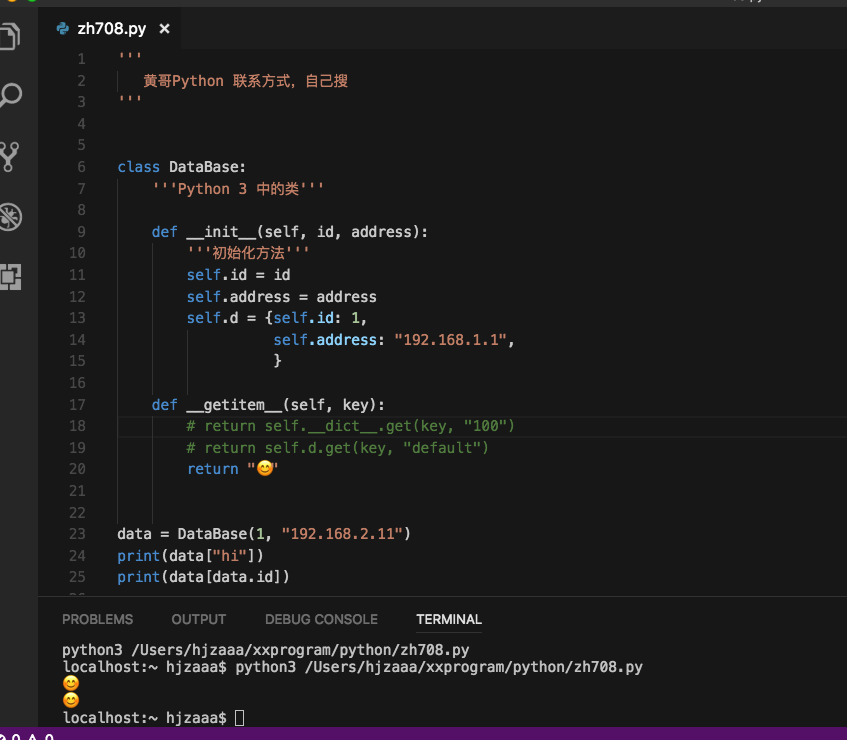The image size is (847, 740).
Task: Switch to the DEBUG CONSOLE tab
Action: pos(321,620)
